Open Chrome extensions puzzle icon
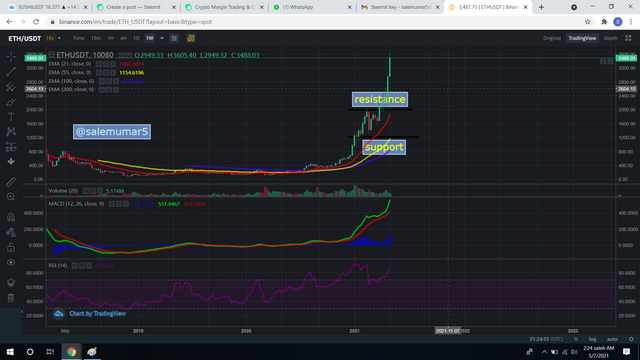The width and height of the screenshot is (640, 360). [x=604, y=22]
